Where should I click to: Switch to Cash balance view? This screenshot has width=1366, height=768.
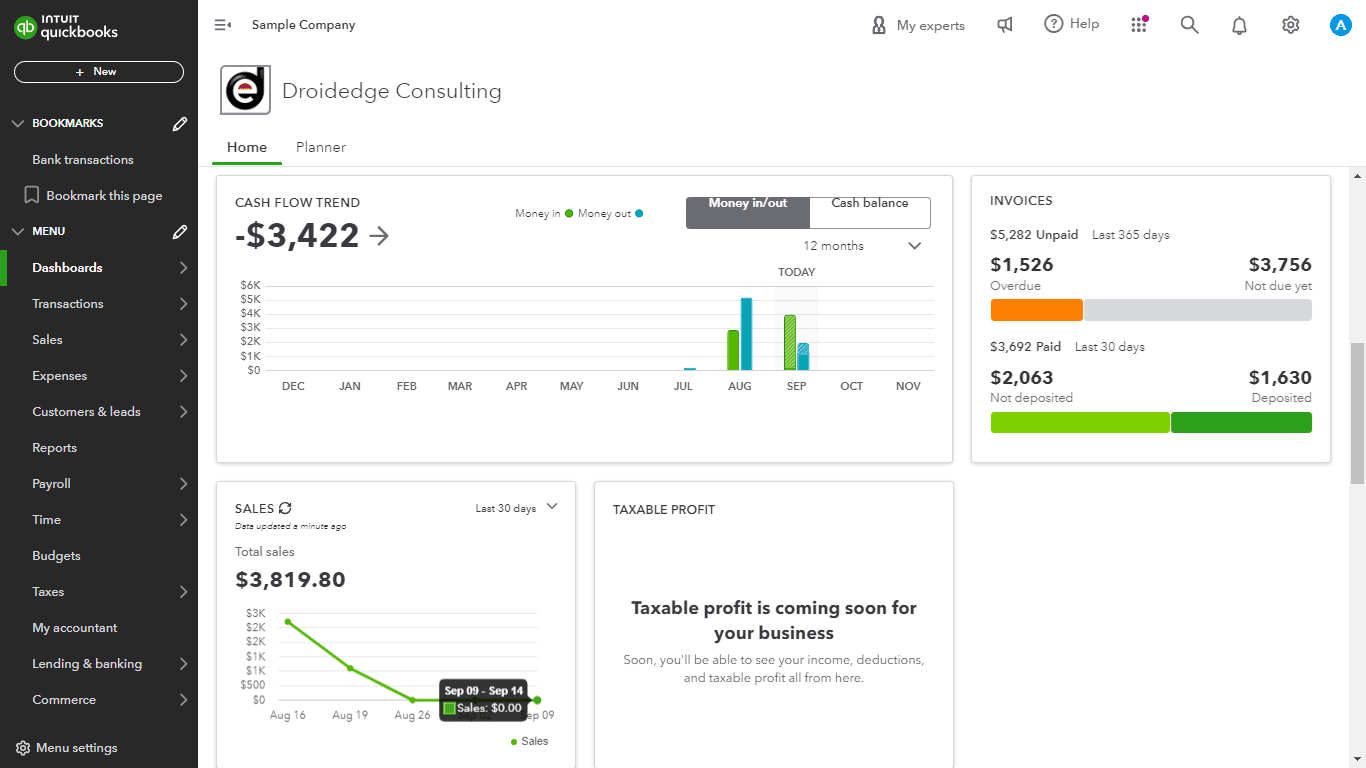pyautogui.click(x=869, y=212)
